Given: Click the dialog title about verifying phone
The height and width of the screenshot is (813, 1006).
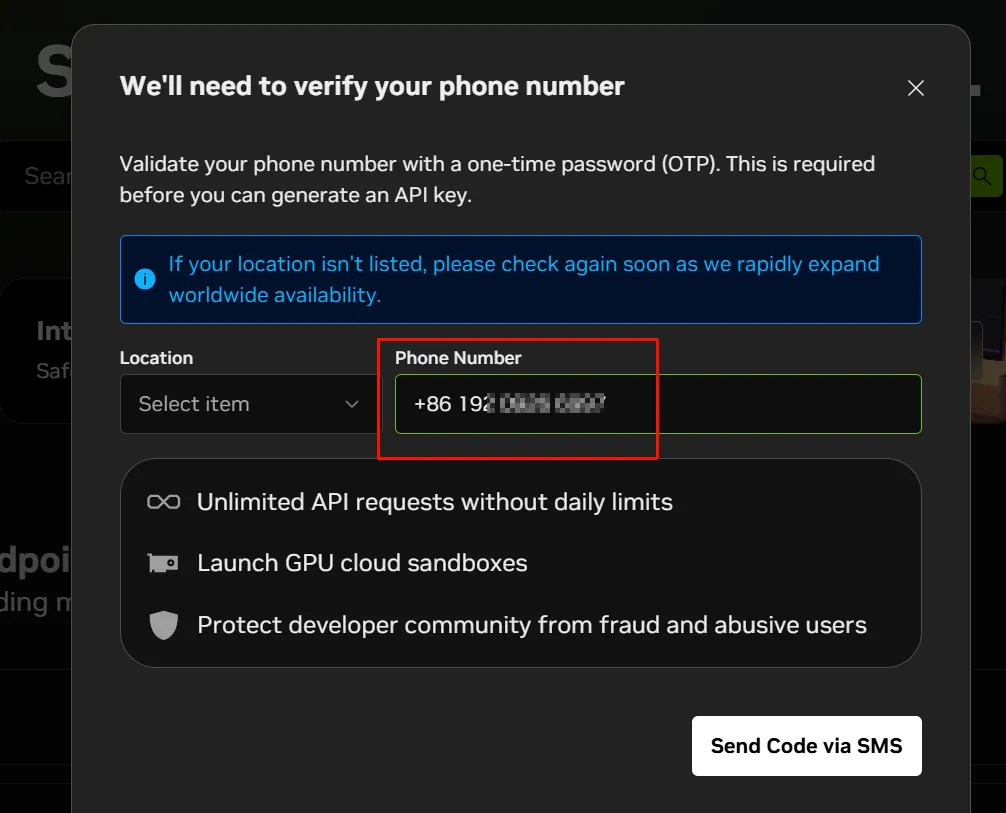Looking at the screenshot, I should (372, 86).
